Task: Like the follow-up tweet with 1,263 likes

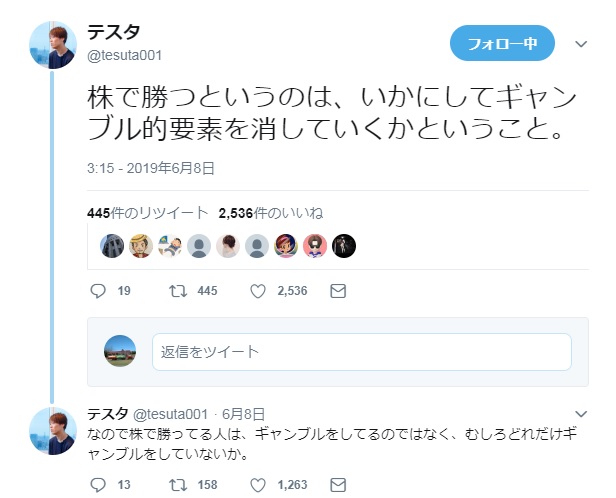Action: tap(258, 485)
